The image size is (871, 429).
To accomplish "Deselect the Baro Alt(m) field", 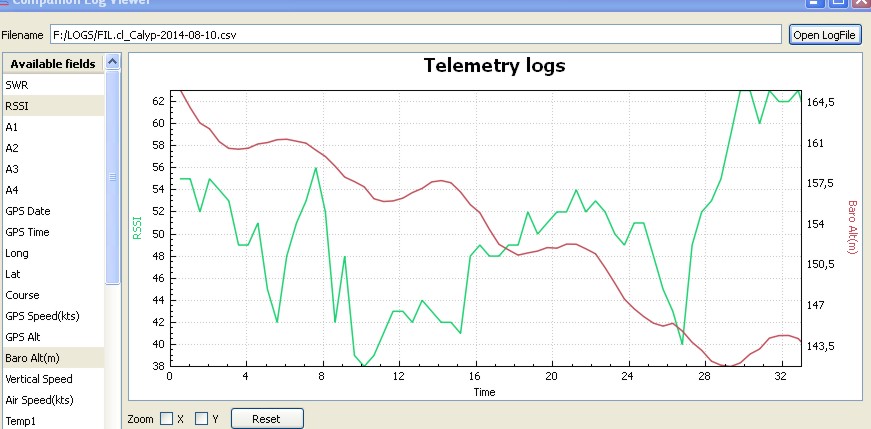I will point(52,358).
